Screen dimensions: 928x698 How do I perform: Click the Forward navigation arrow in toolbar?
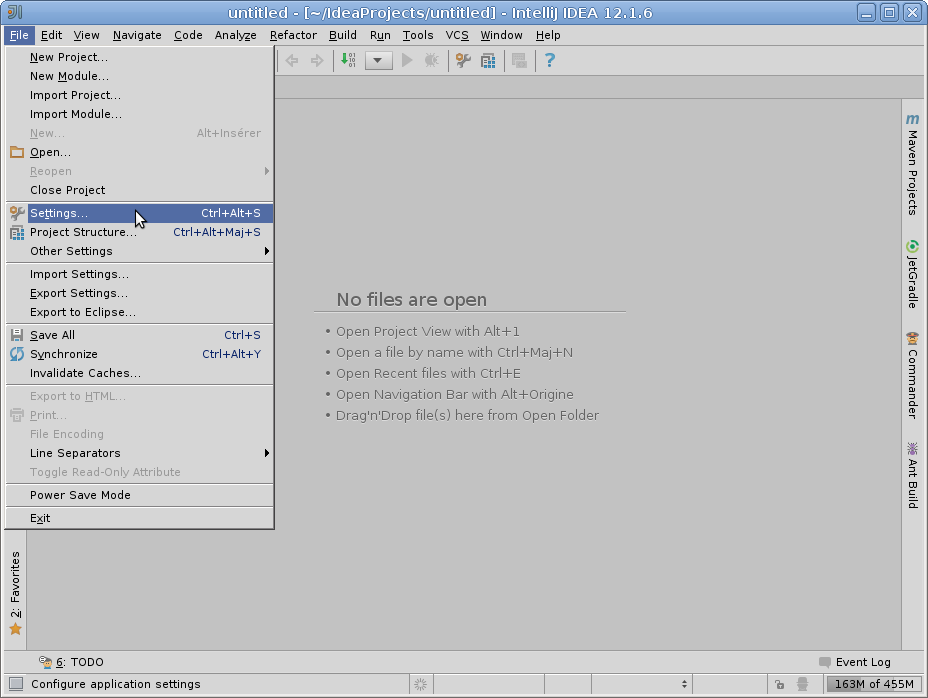click(x=317, y=60)
